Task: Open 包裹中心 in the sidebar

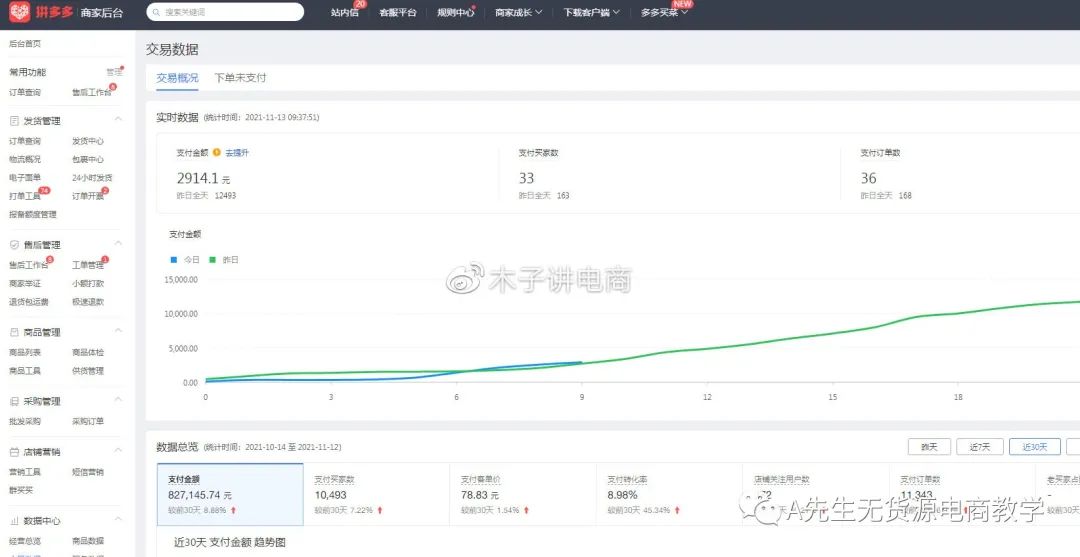Action: [88, 159]
